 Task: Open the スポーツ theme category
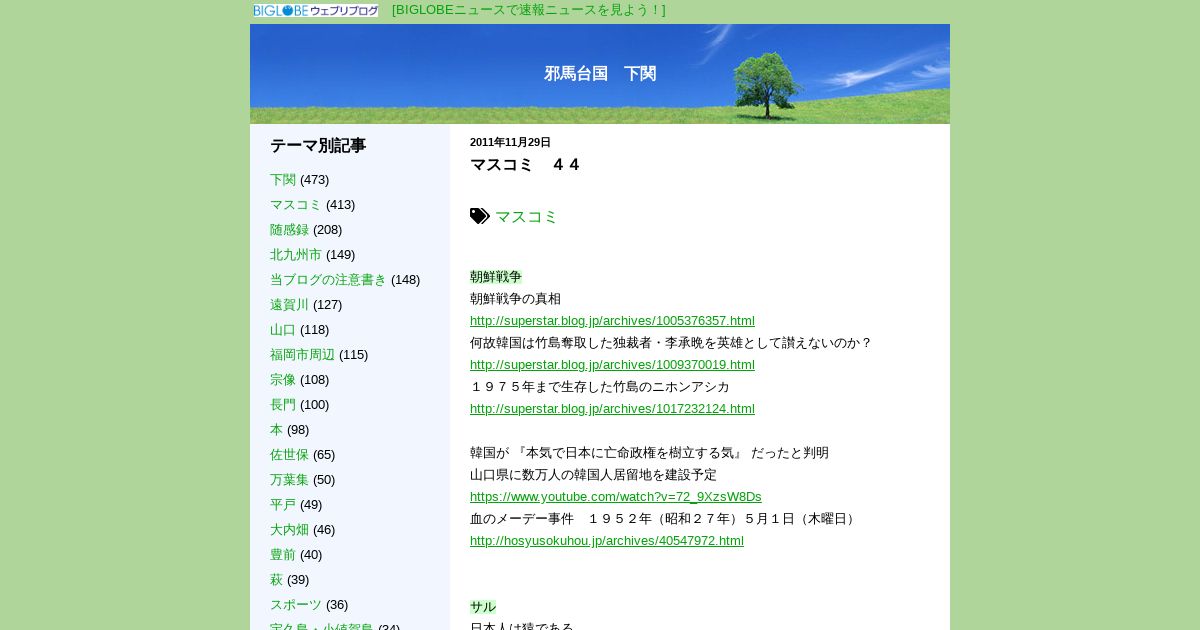(x=296, y=605)
